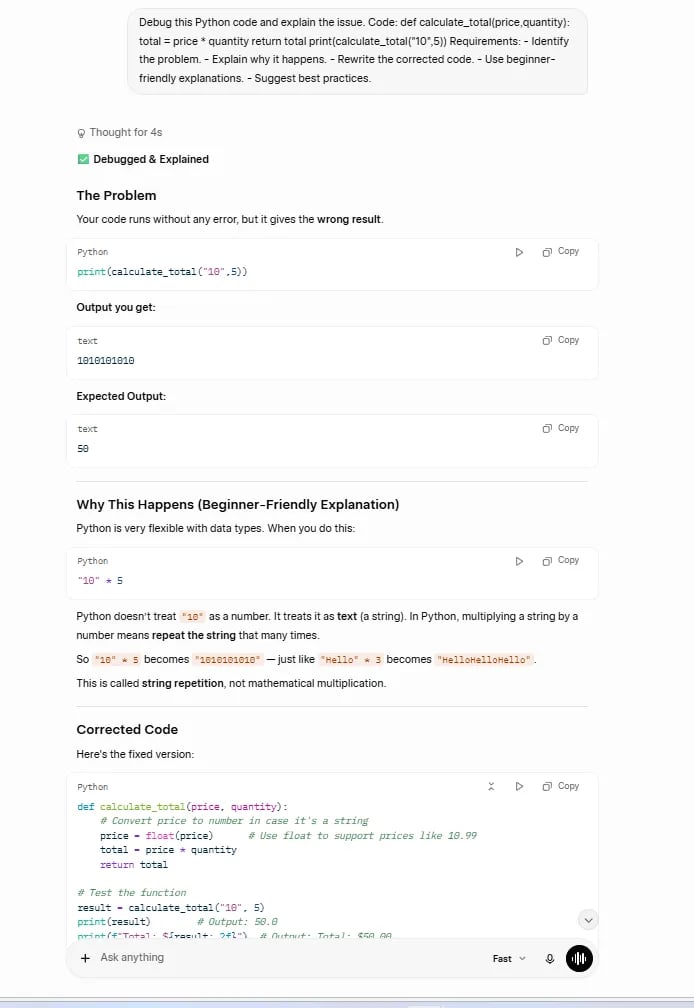Click the 'The Problem' heading
This screenshot has height=1008, width=694.
coord(116,195)
